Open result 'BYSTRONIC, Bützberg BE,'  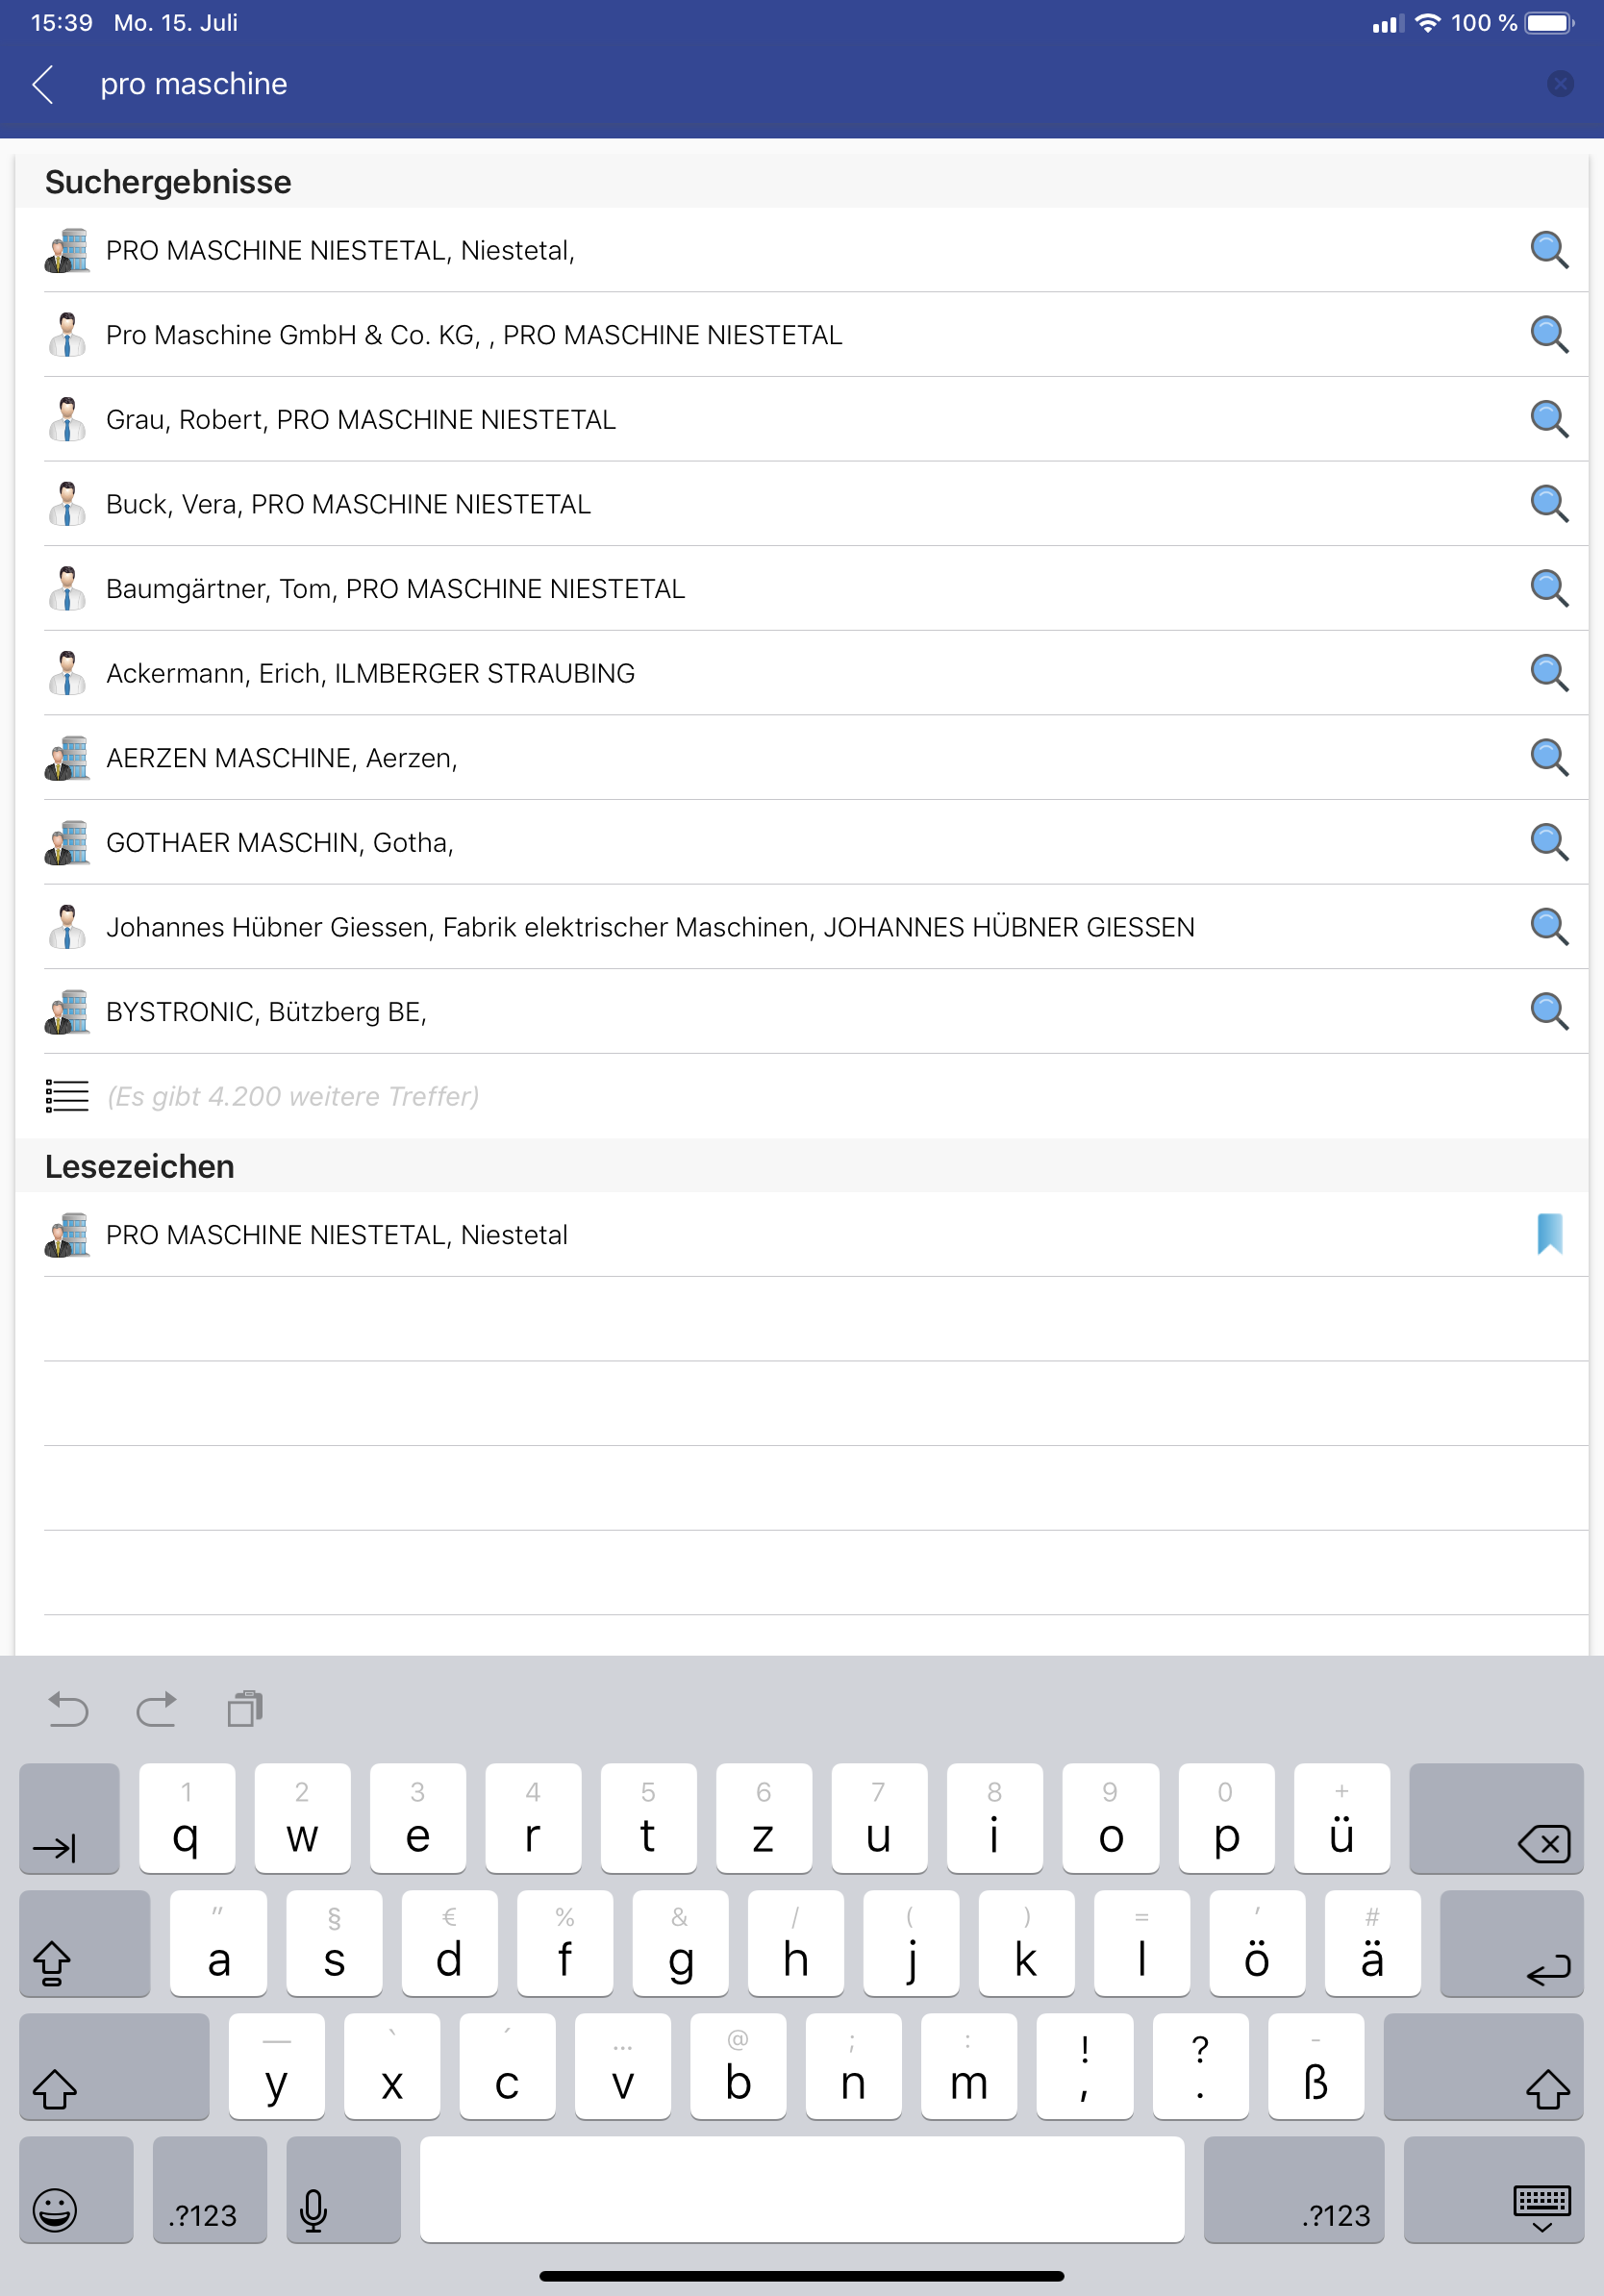[x=802, y=1011]
